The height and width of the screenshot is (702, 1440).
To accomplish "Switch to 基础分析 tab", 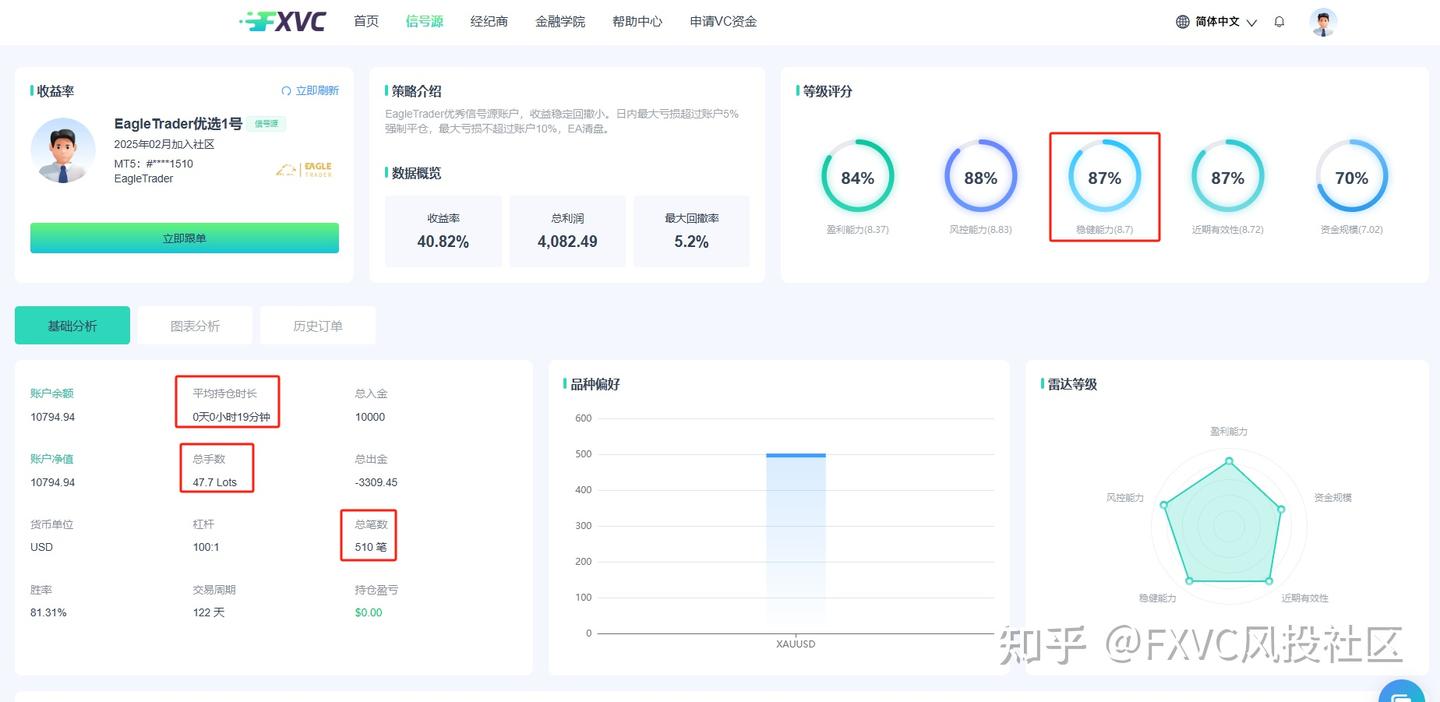I will [x=72, y=325].
